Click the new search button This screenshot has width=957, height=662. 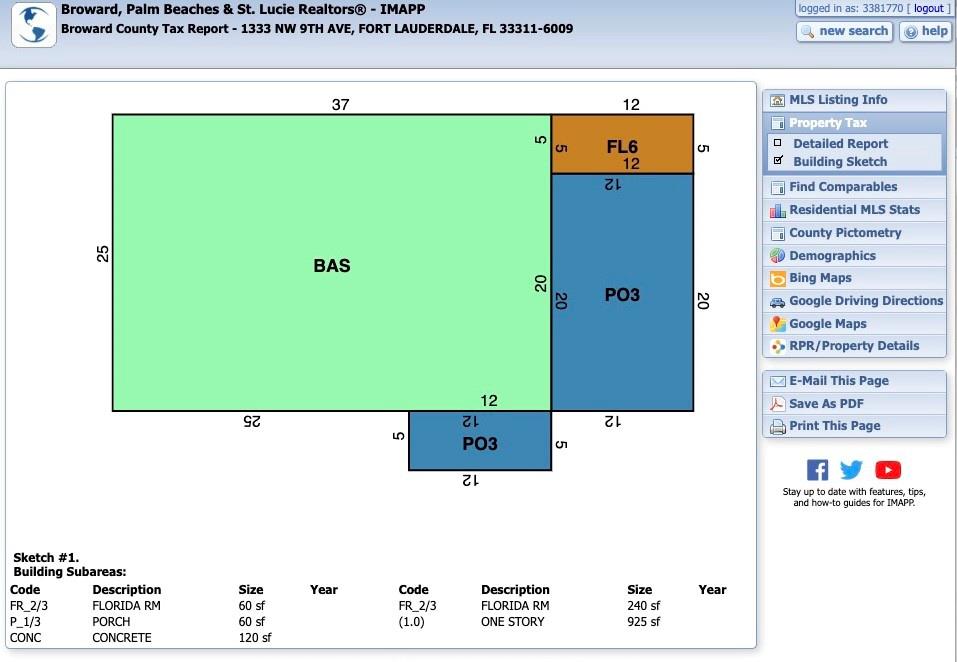coord(845,31)
